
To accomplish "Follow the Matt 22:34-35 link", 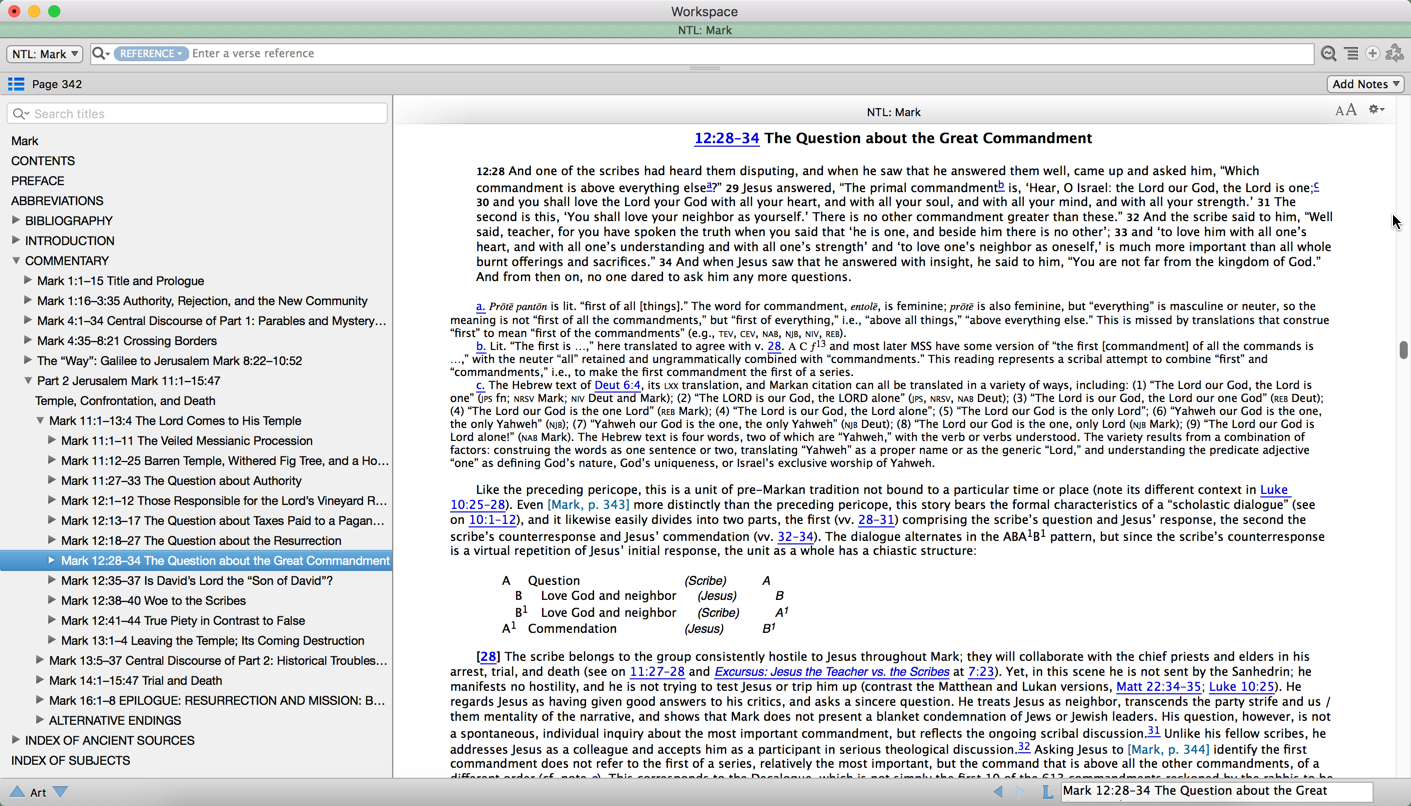I will (x=1158, y=687).
